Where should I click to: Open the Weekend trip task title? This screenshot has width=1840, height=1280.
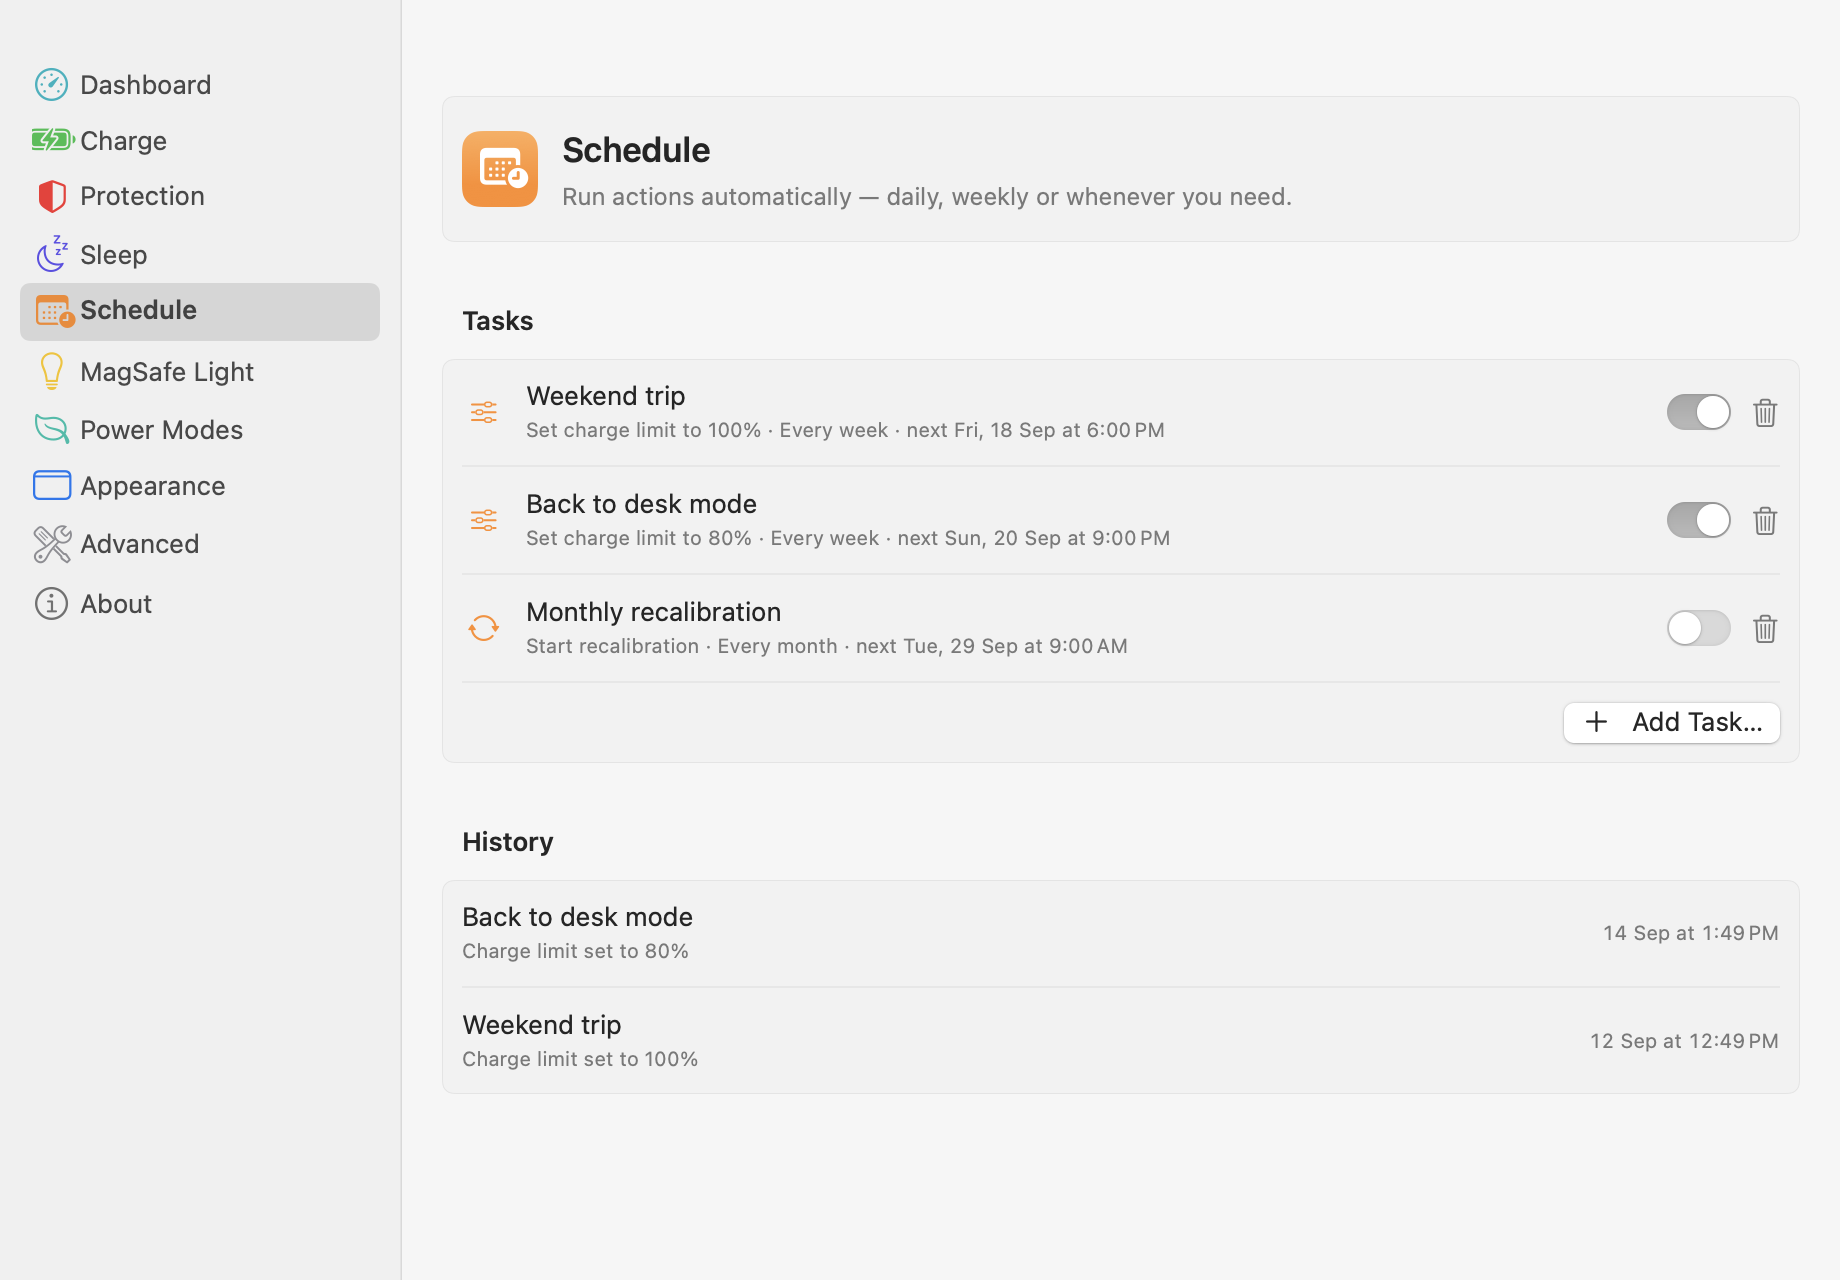606,396
